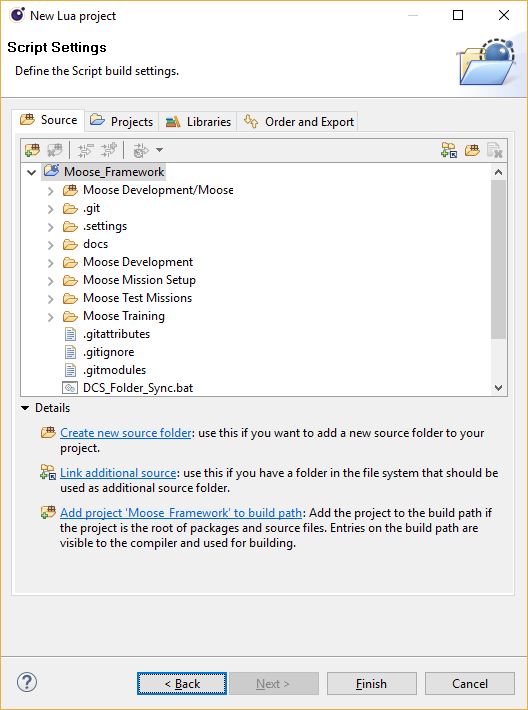Select the .gitignore file

108,352
